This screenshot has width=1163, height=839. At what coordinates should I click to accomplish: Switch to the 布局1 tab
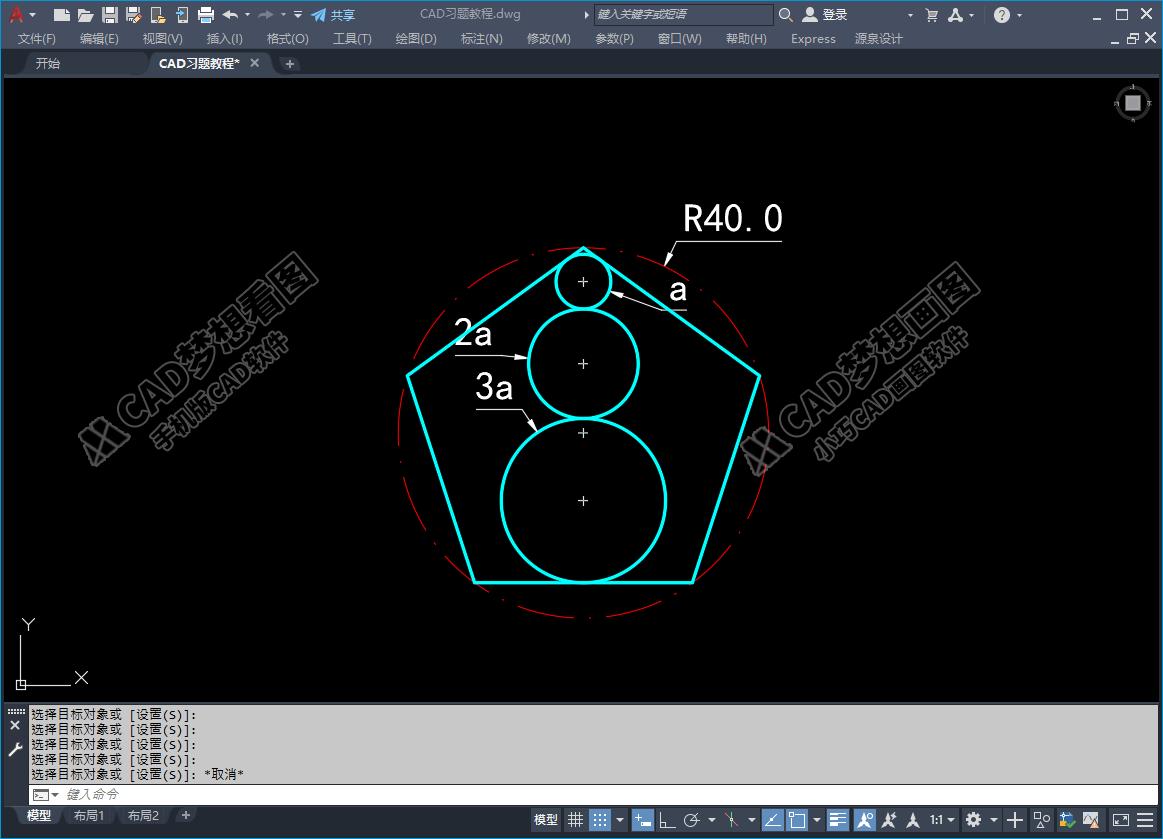[x=89, y=815]
